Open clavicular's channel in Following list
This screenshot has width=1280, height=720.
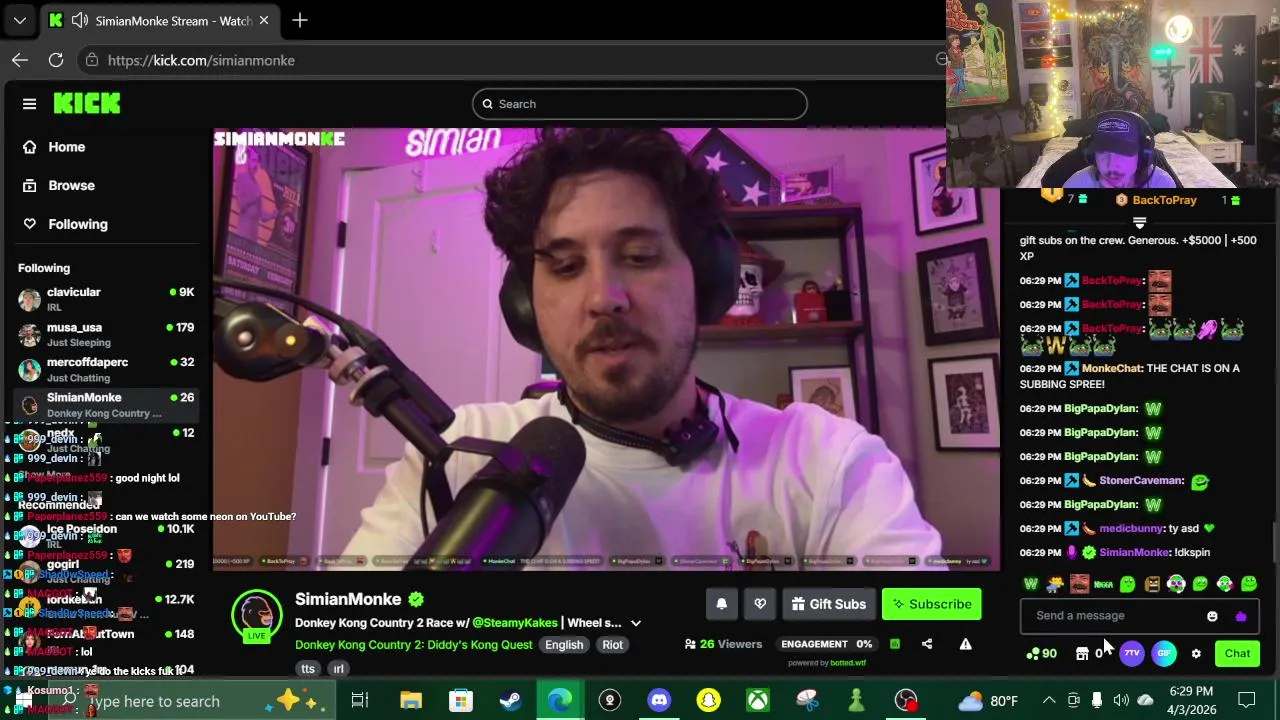click(x=105, y=299)
